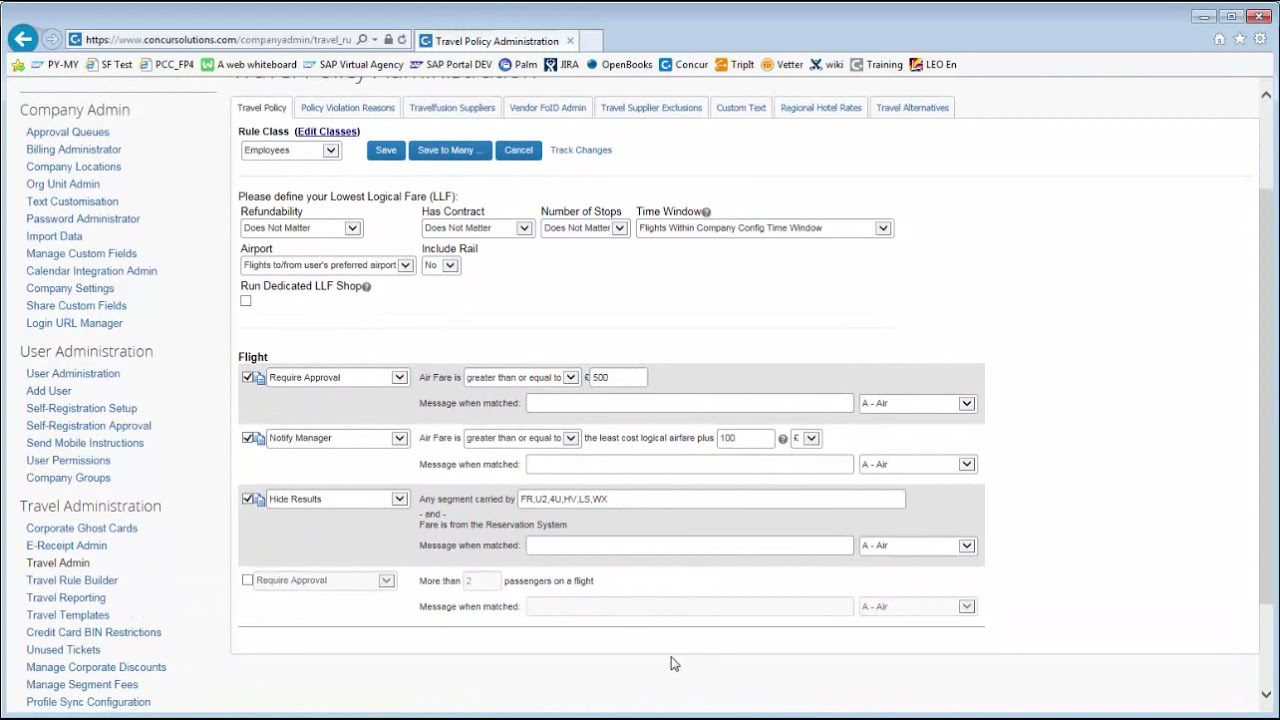
Task: Open PCC_FP4 bookmark
Action: [x=167, y=65]
